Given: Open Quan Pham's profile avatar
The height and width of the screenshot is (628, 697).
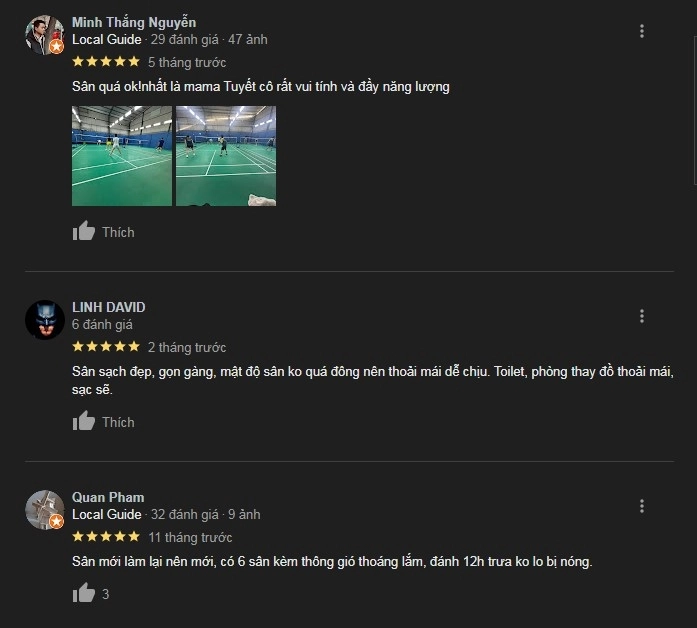Looking at the screenshot, I should 45,510.
